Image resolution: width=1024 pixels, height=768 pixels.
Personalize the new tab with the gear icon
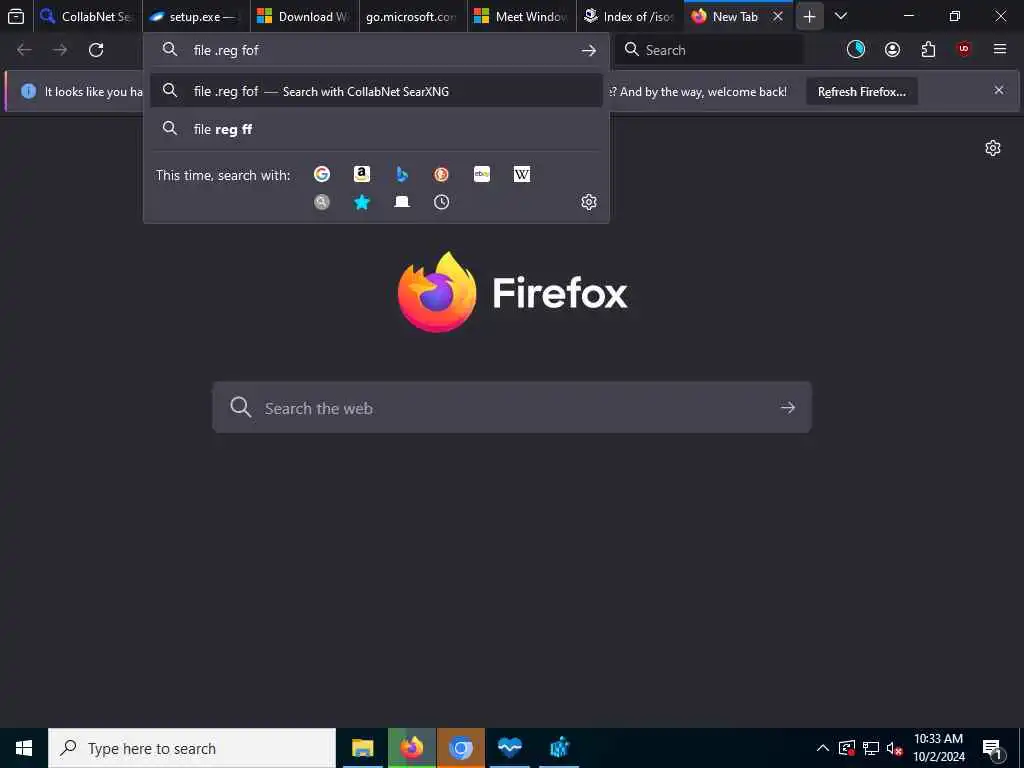click(x=993, y=148)
